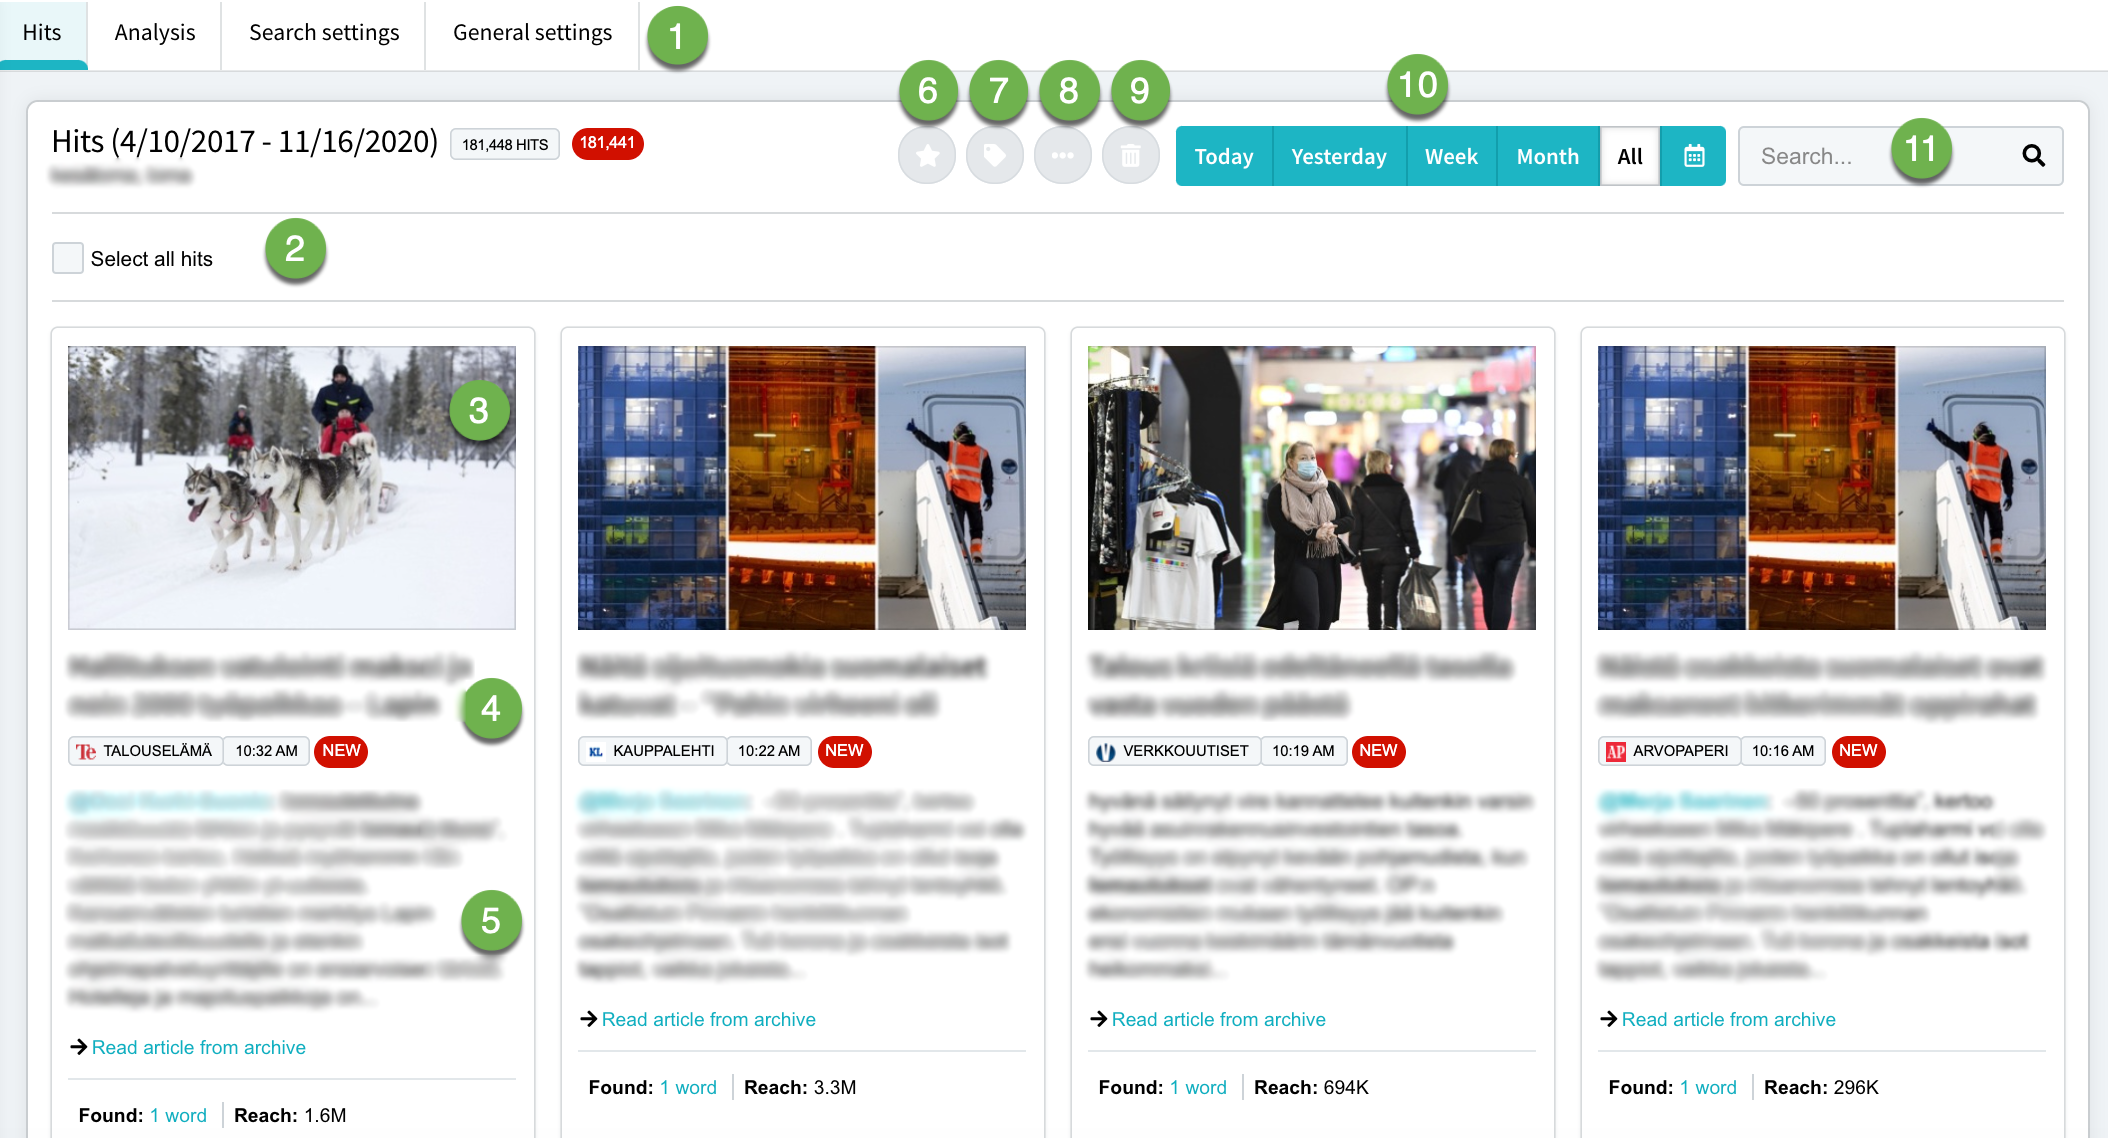The image size is (2108, 1138).
Task: Click NEW badge on Arvopaperi card
Action: click(1858, 751)
